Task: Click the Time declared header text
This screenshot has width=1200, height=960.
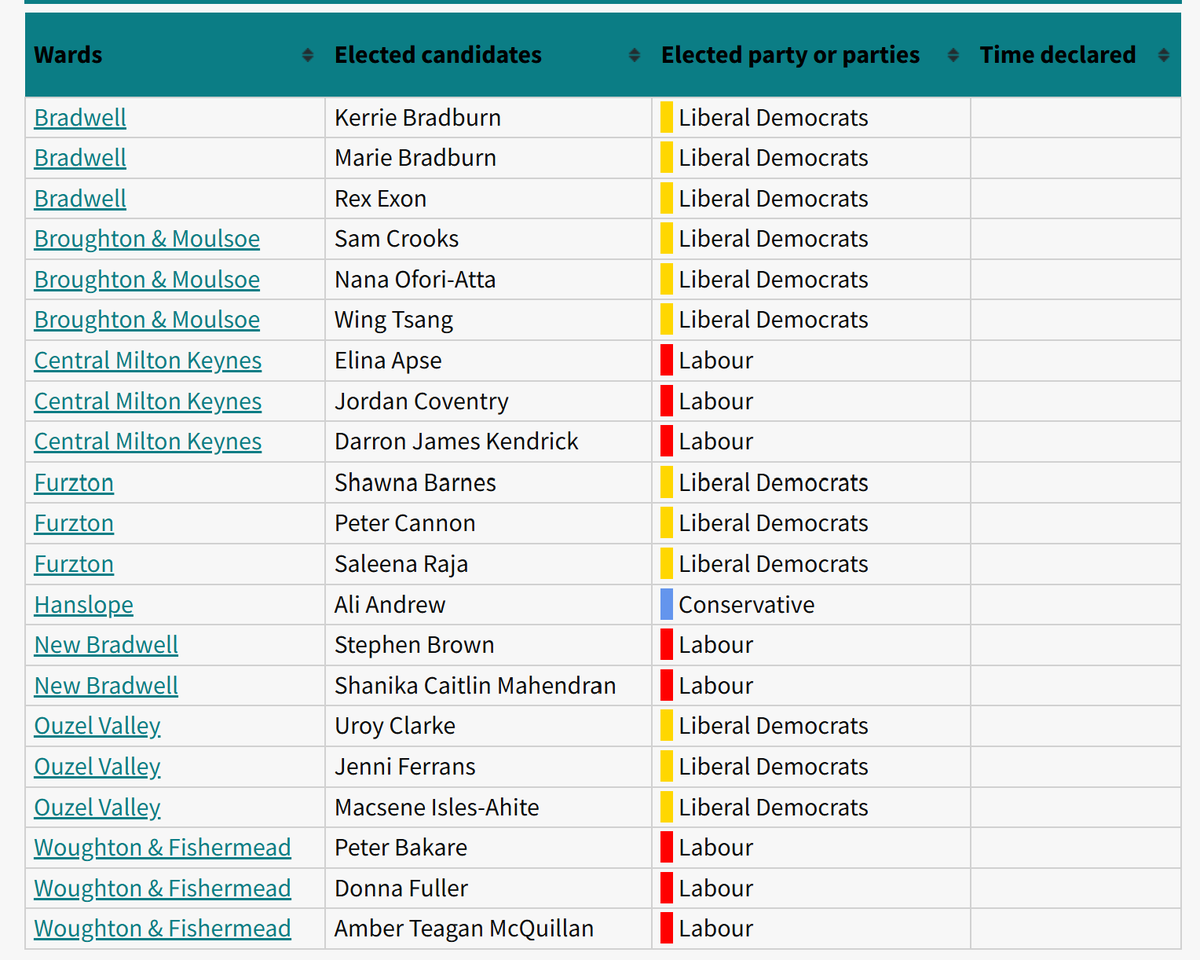Action: click(x=1058, y=55)
